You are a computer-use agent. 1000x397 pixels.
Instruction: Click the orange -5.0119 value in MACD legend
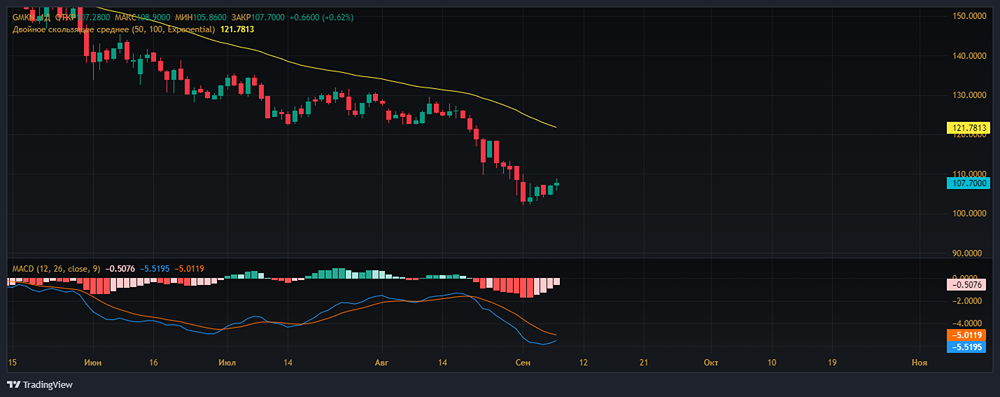pos(189,268)
